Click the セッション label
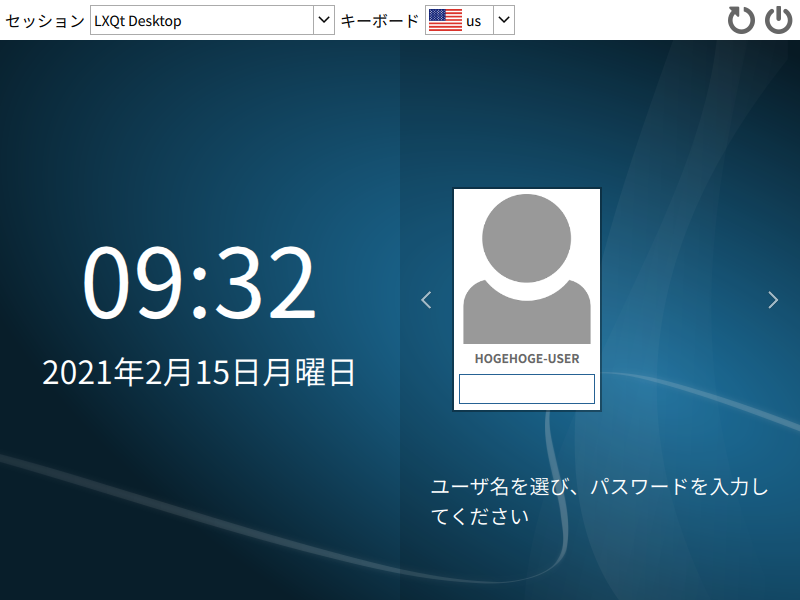Screen dimensions: 800x600 tap(45, 21)
